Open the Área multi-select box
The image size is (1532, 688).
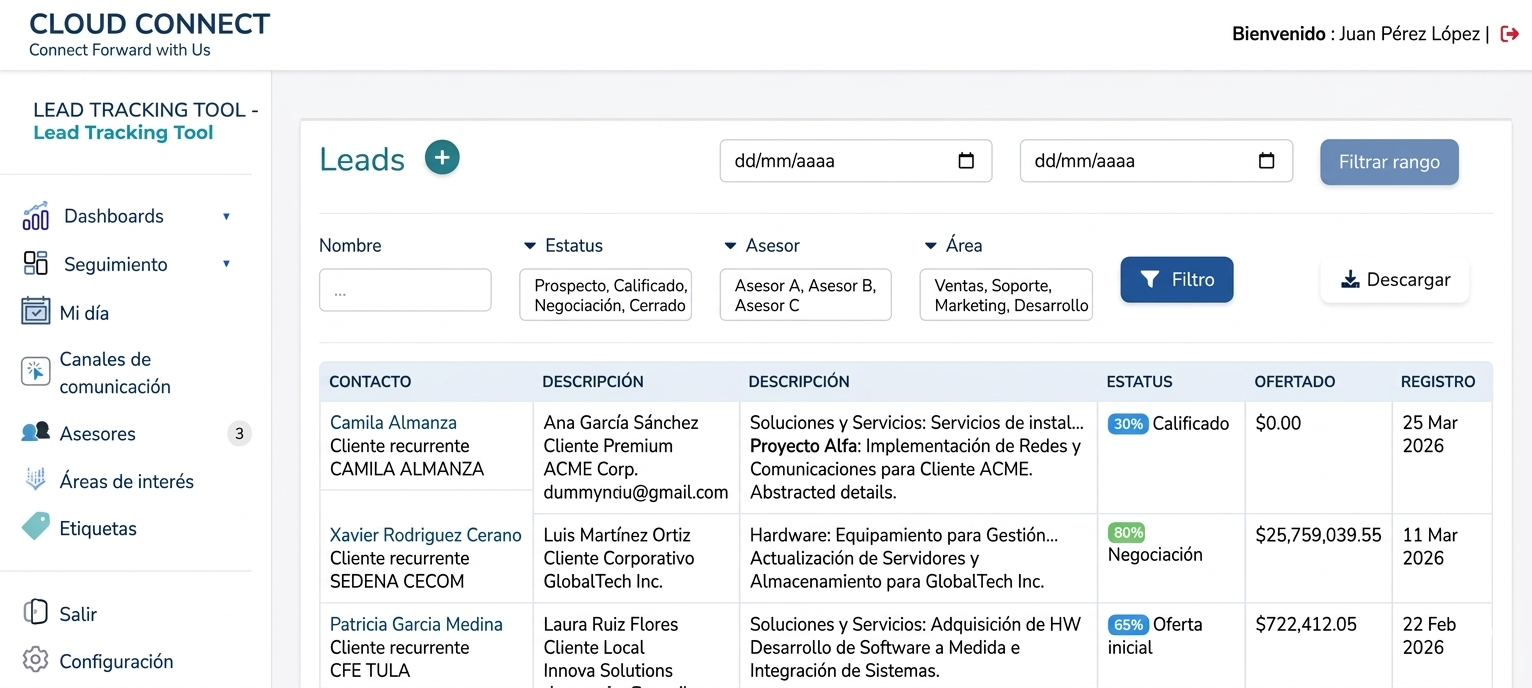(1006, 295)
